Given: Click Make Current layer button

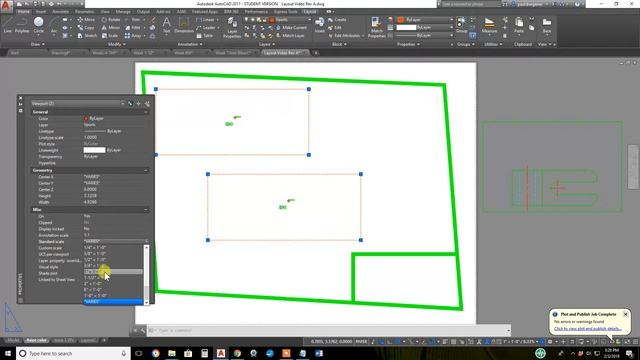Looking at the screenshot, I should (x=290, y=27).
